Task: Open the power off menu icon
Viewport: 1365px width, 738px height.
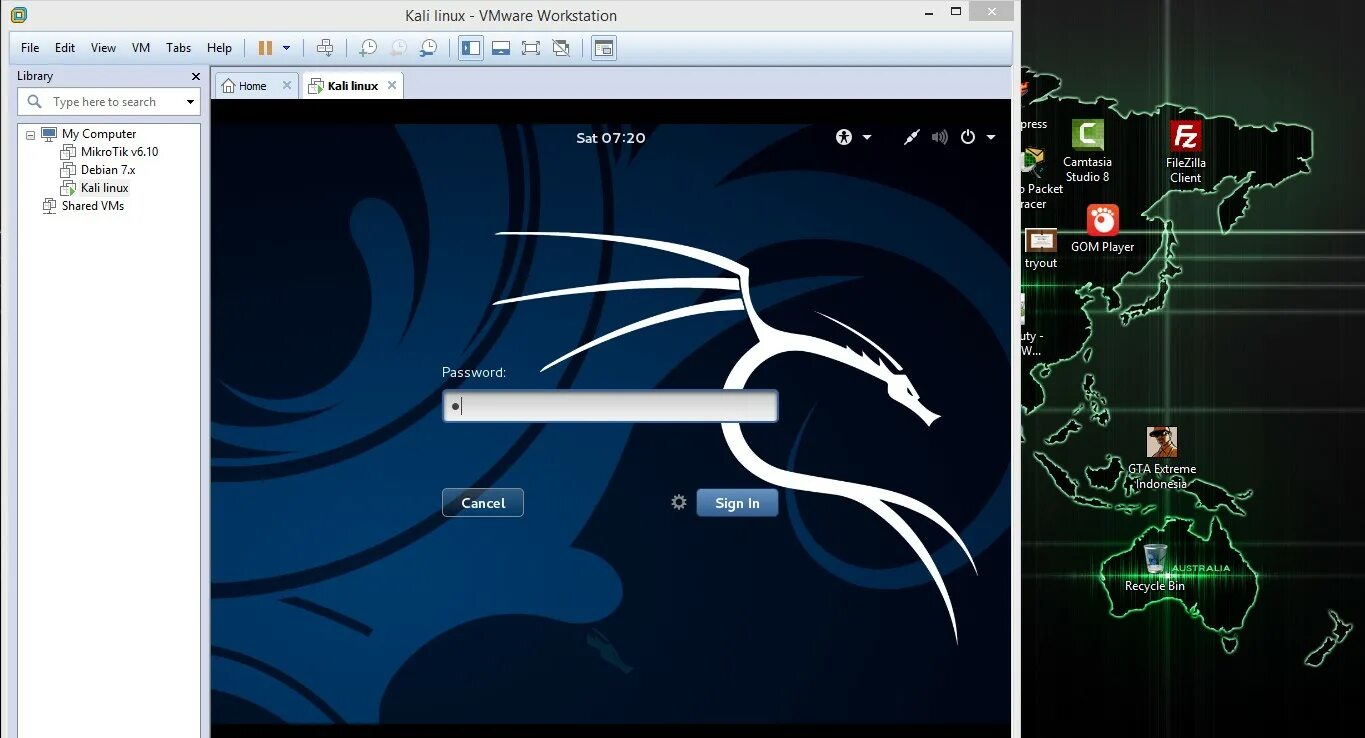Action: tap(968, 137)
